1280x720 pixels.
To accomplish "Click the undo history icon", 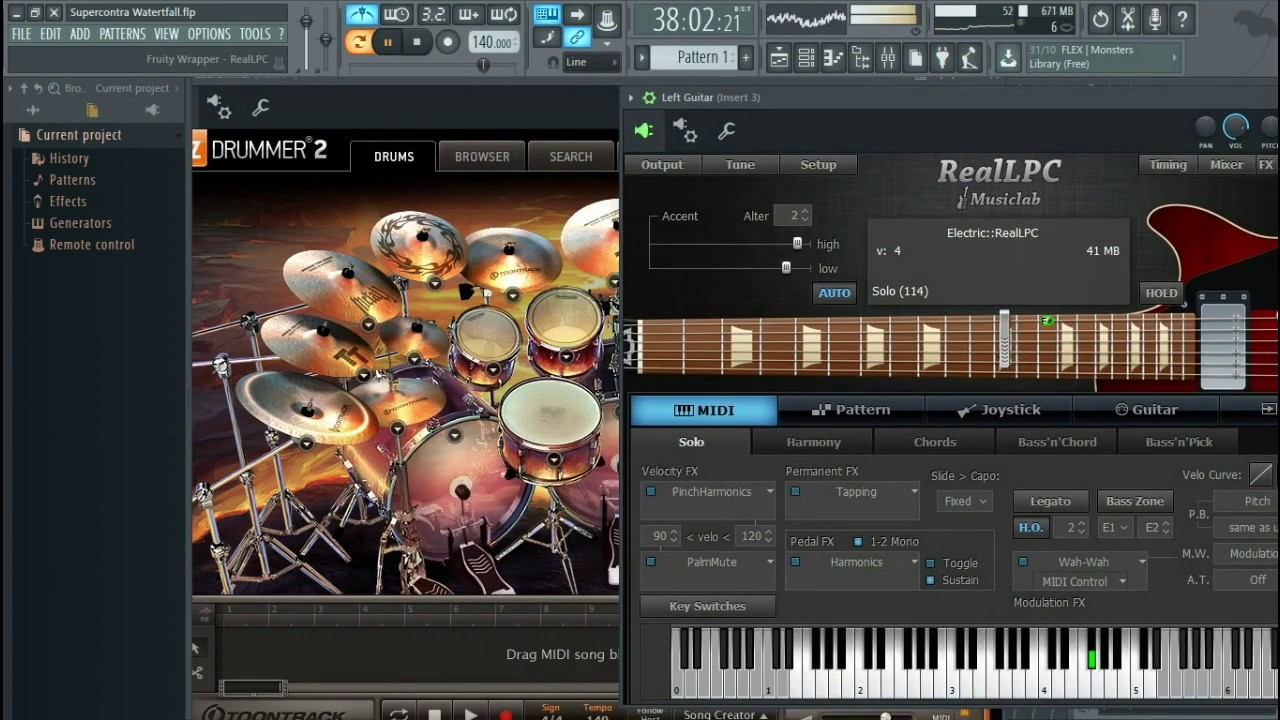I will tap(1100, 18).
